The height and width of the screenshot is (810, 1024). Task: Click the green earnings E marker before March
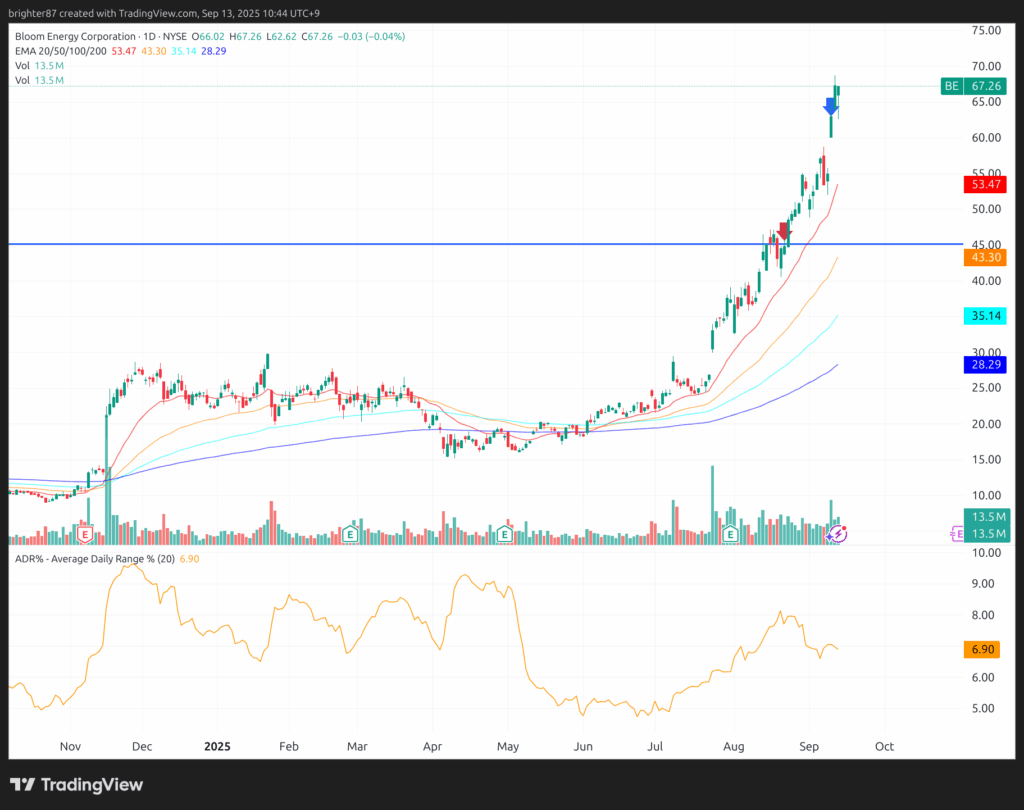[x=351, y=535]
